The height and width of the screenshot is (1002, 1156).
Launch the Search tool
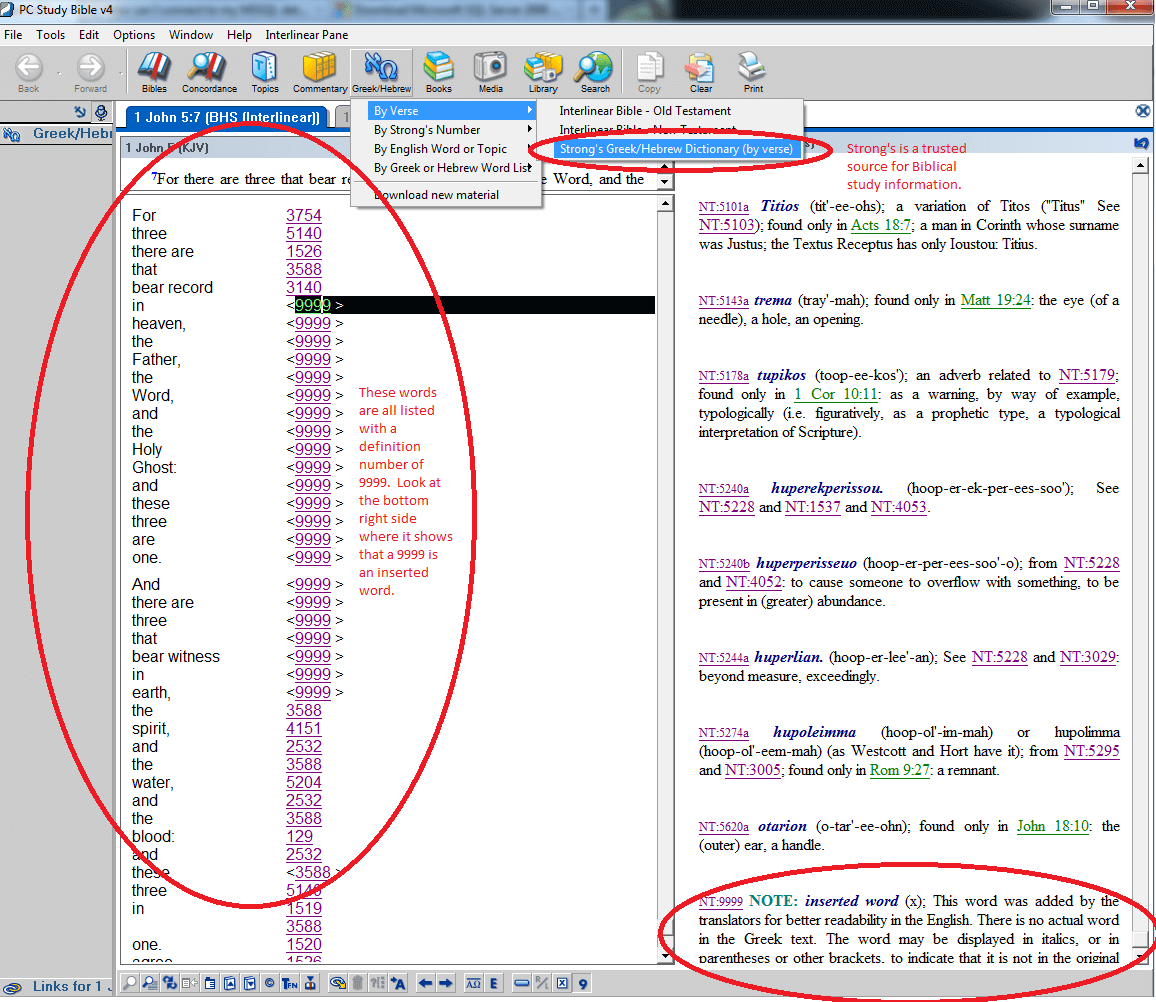tap(595, 72)
